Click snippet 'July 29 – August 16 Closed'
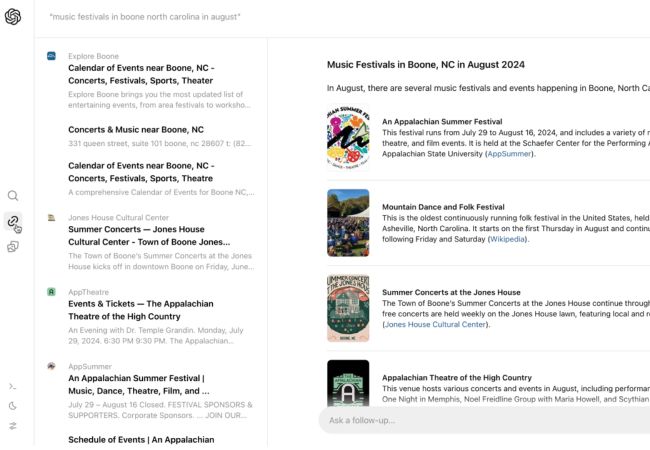 point(160,410)
